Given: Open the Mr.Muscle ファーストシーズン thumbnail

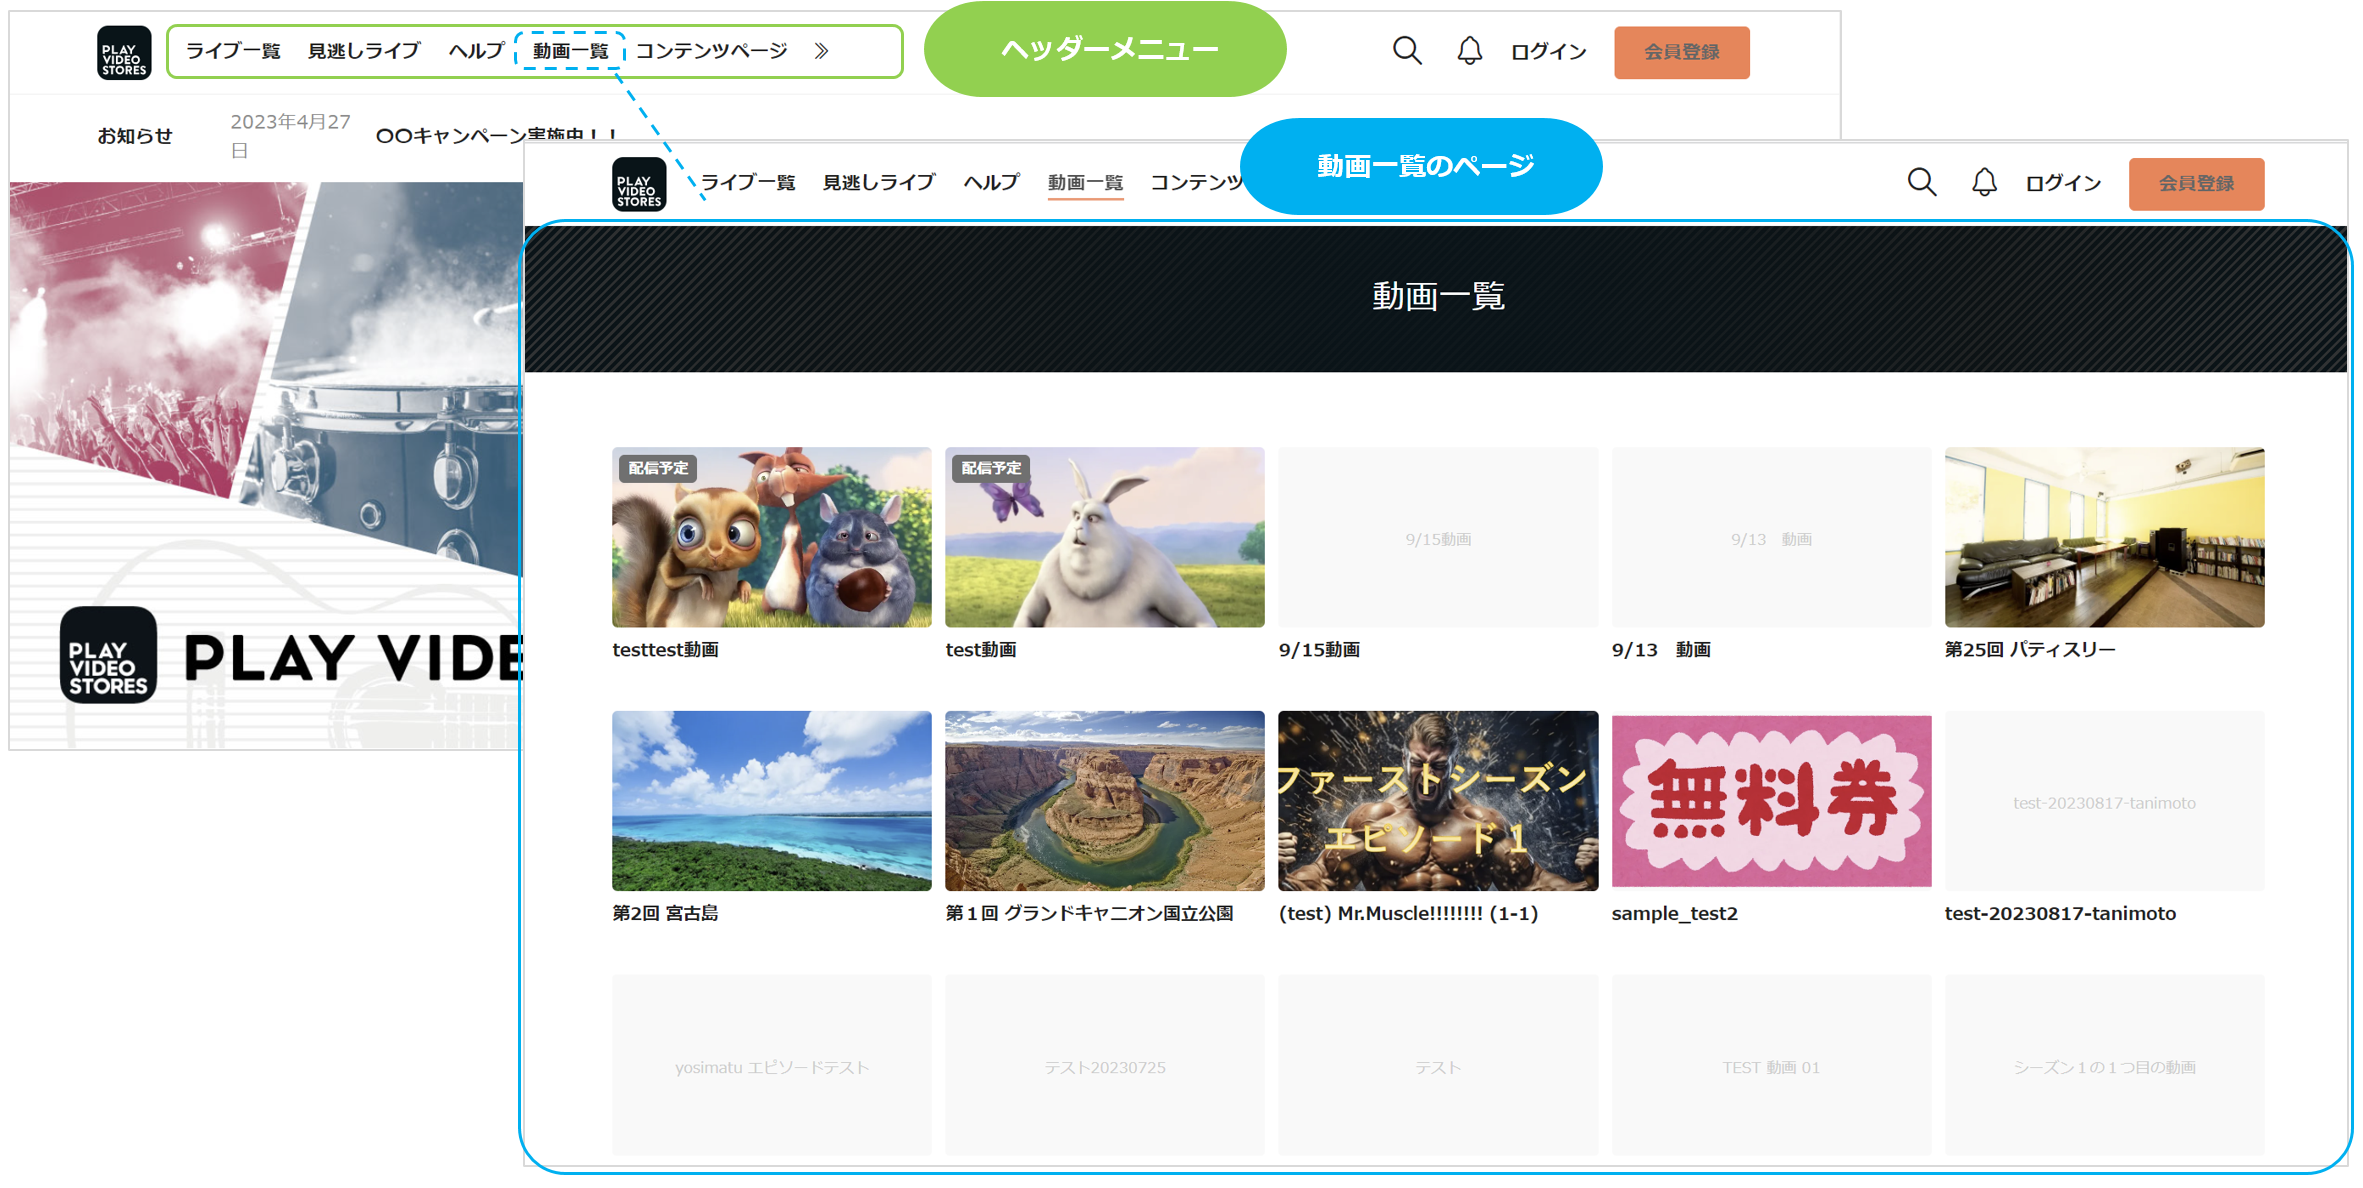Looking at the screenshot, I should point(1437,801).
